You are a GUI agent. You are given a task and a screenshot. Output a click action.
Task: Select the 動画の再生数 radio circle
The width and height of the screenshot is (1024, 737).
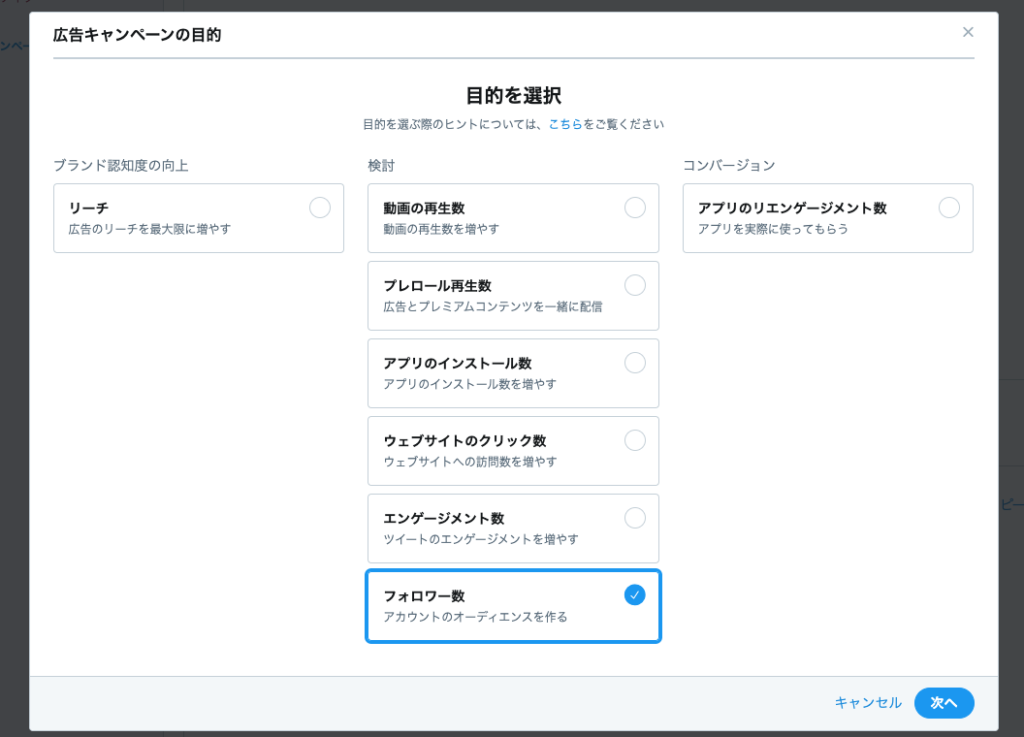[635, 207]
